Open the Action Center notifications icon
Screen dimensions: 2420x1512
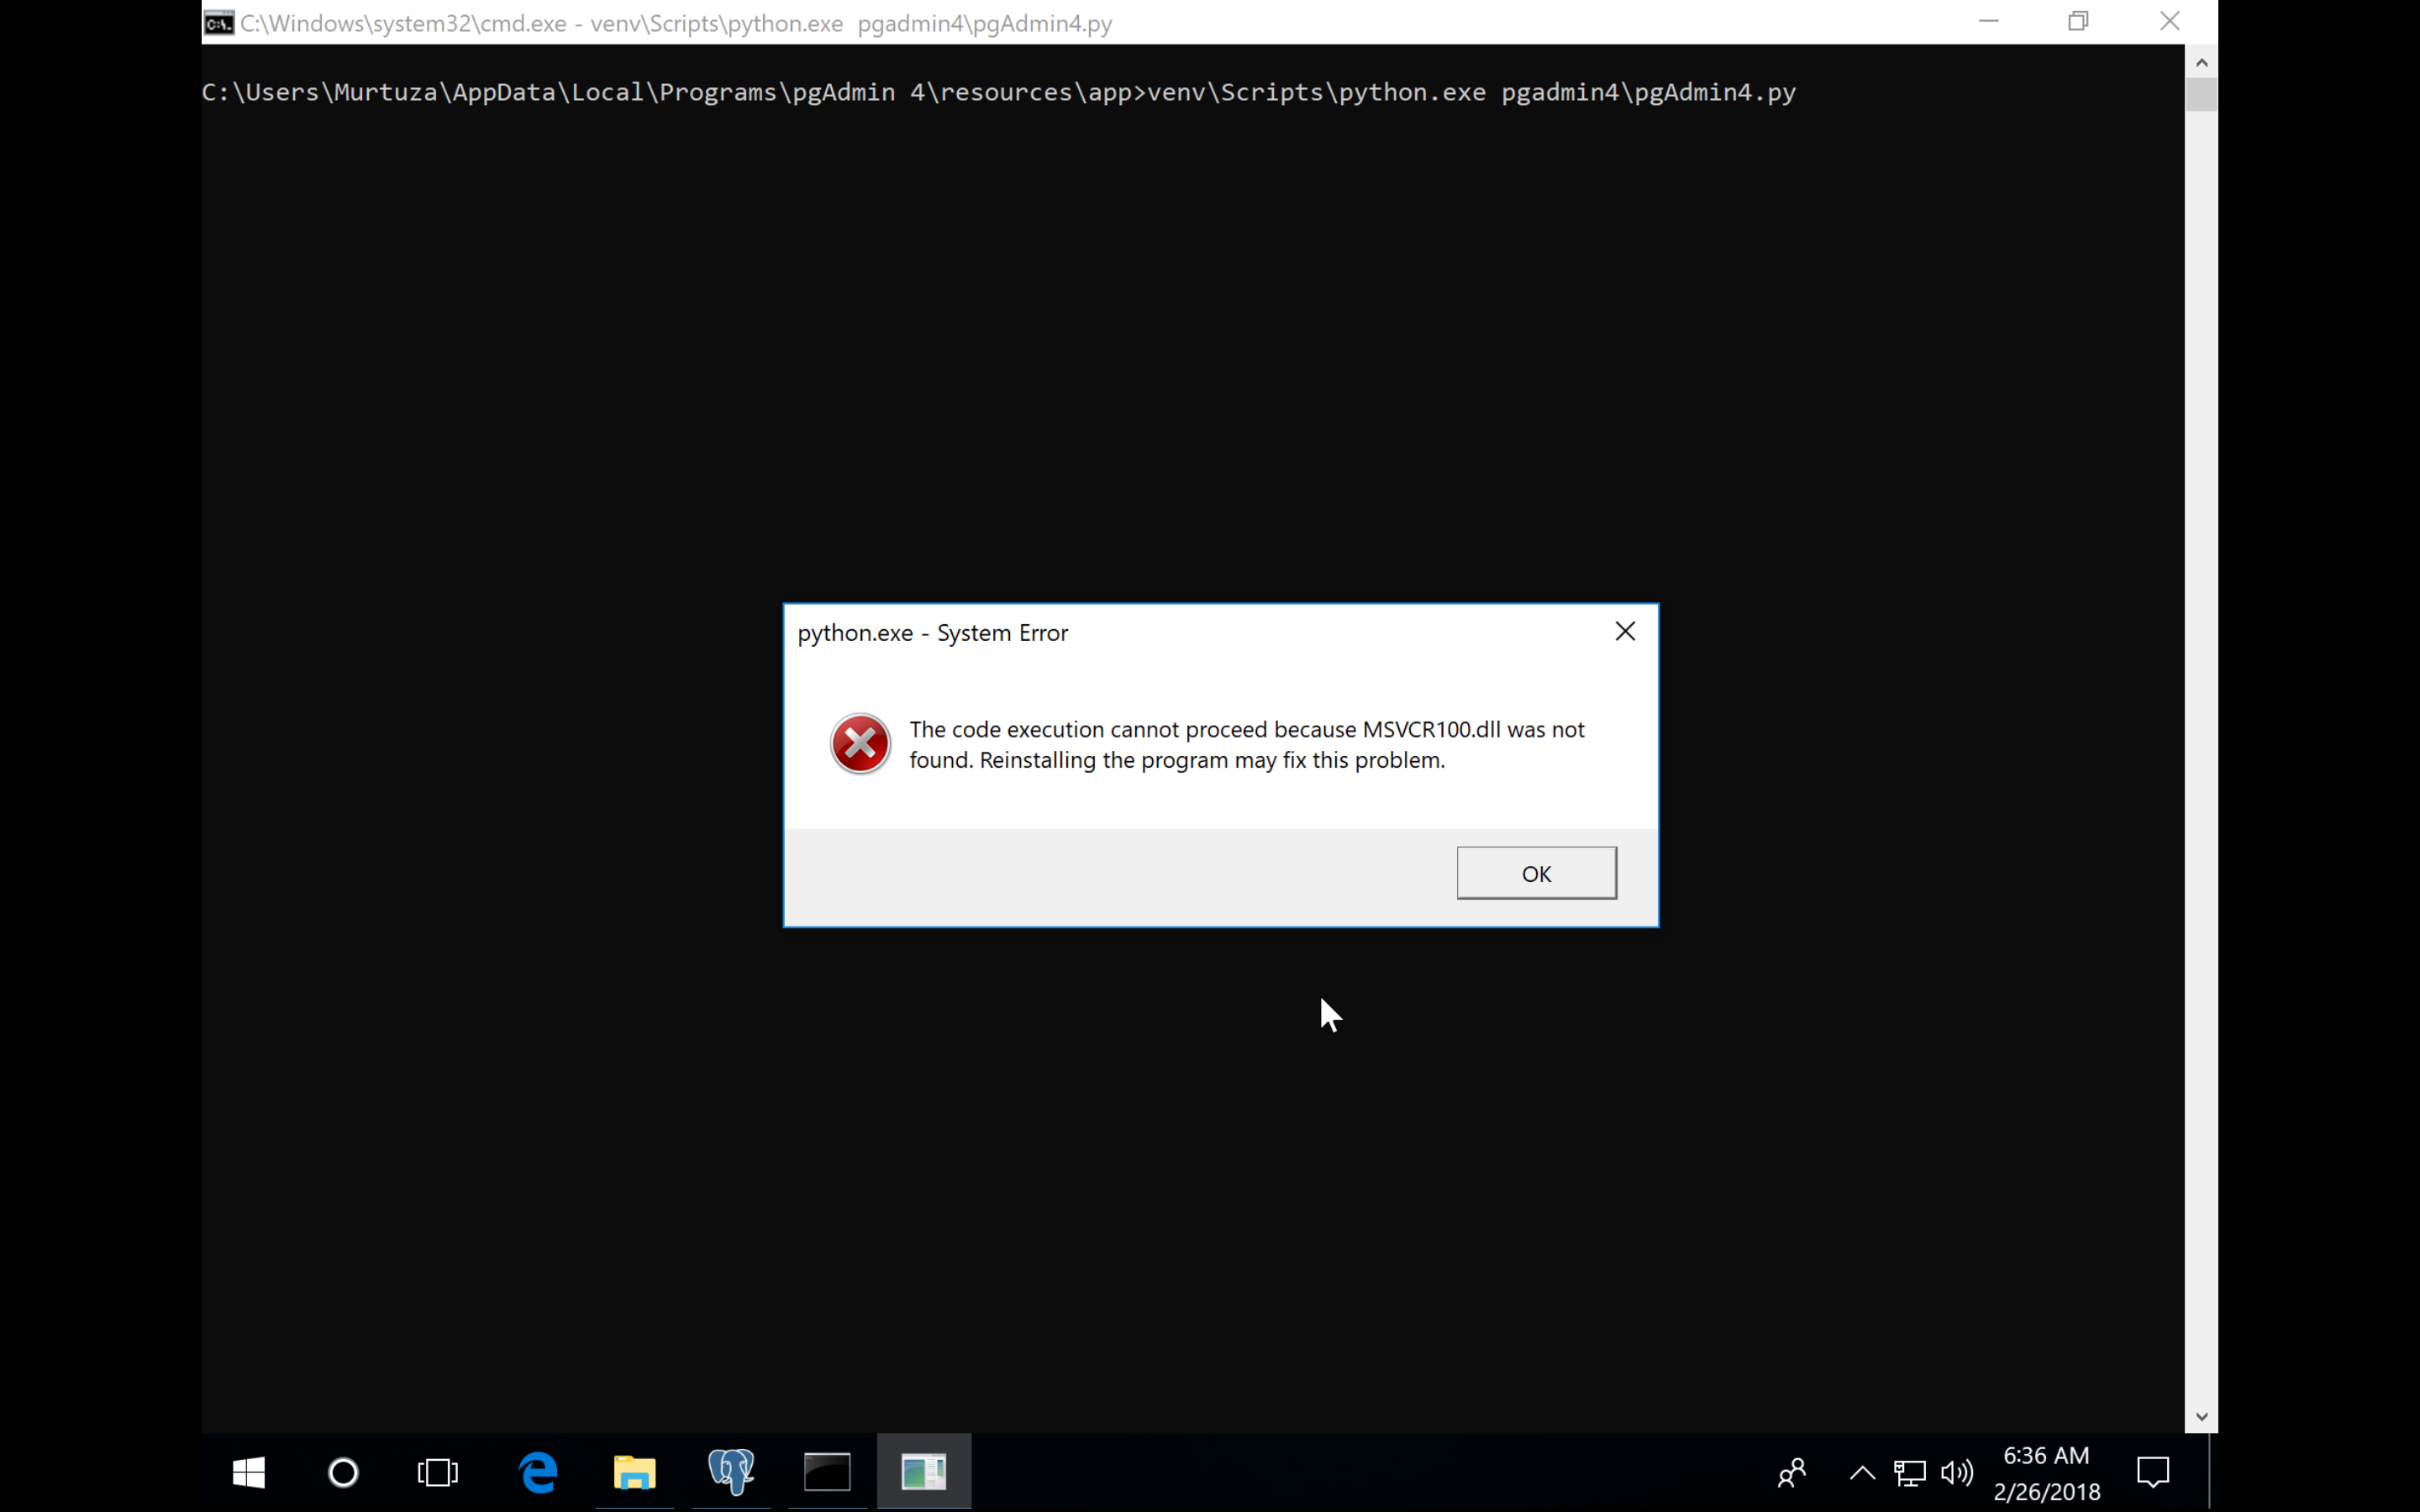[x=2152, y=1472]
